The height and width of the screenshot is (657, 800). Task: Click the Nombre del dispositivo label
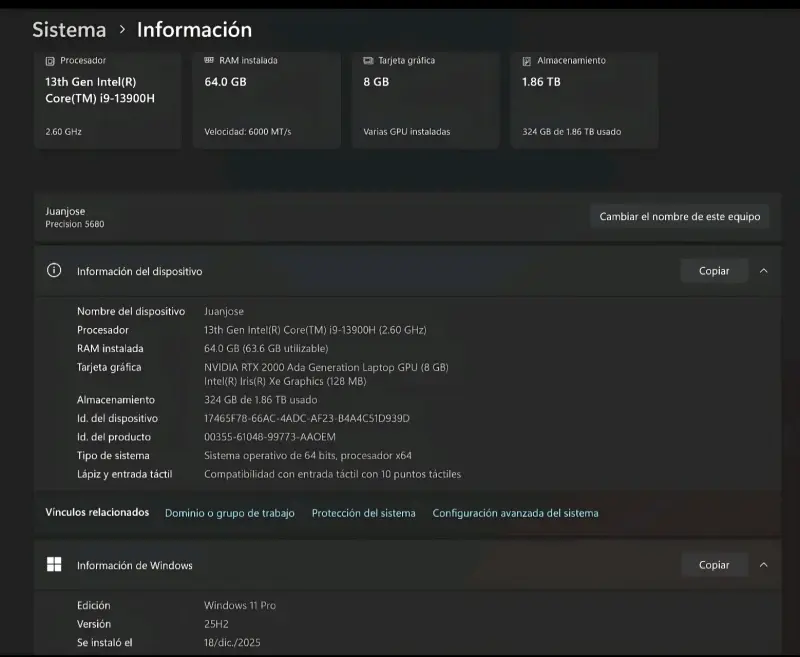tap(131, 311)
